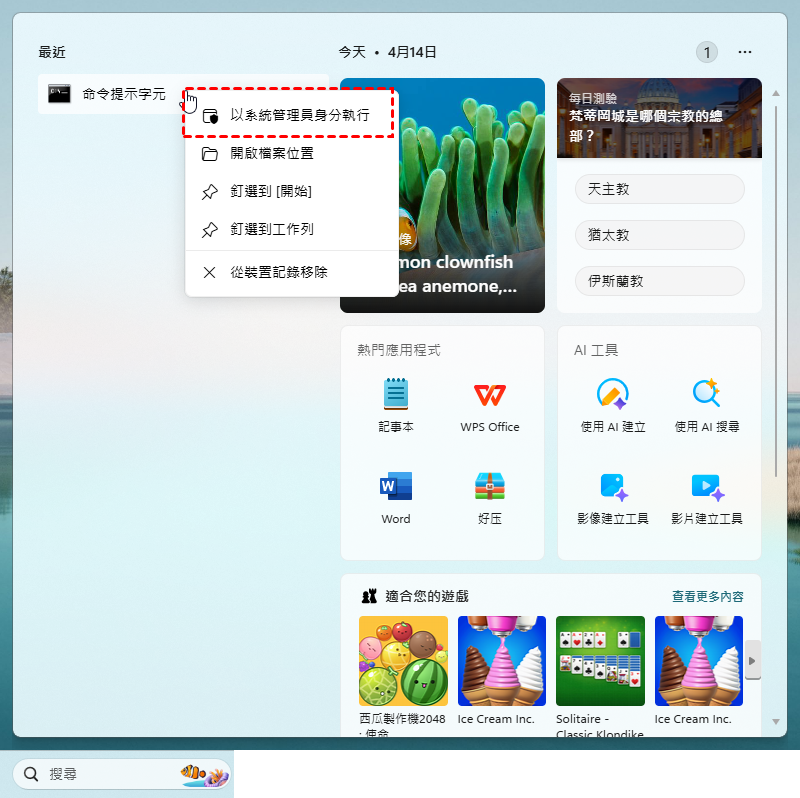
Task: Click the 搜尋 search box on taskbar
Action: (100, 774)
